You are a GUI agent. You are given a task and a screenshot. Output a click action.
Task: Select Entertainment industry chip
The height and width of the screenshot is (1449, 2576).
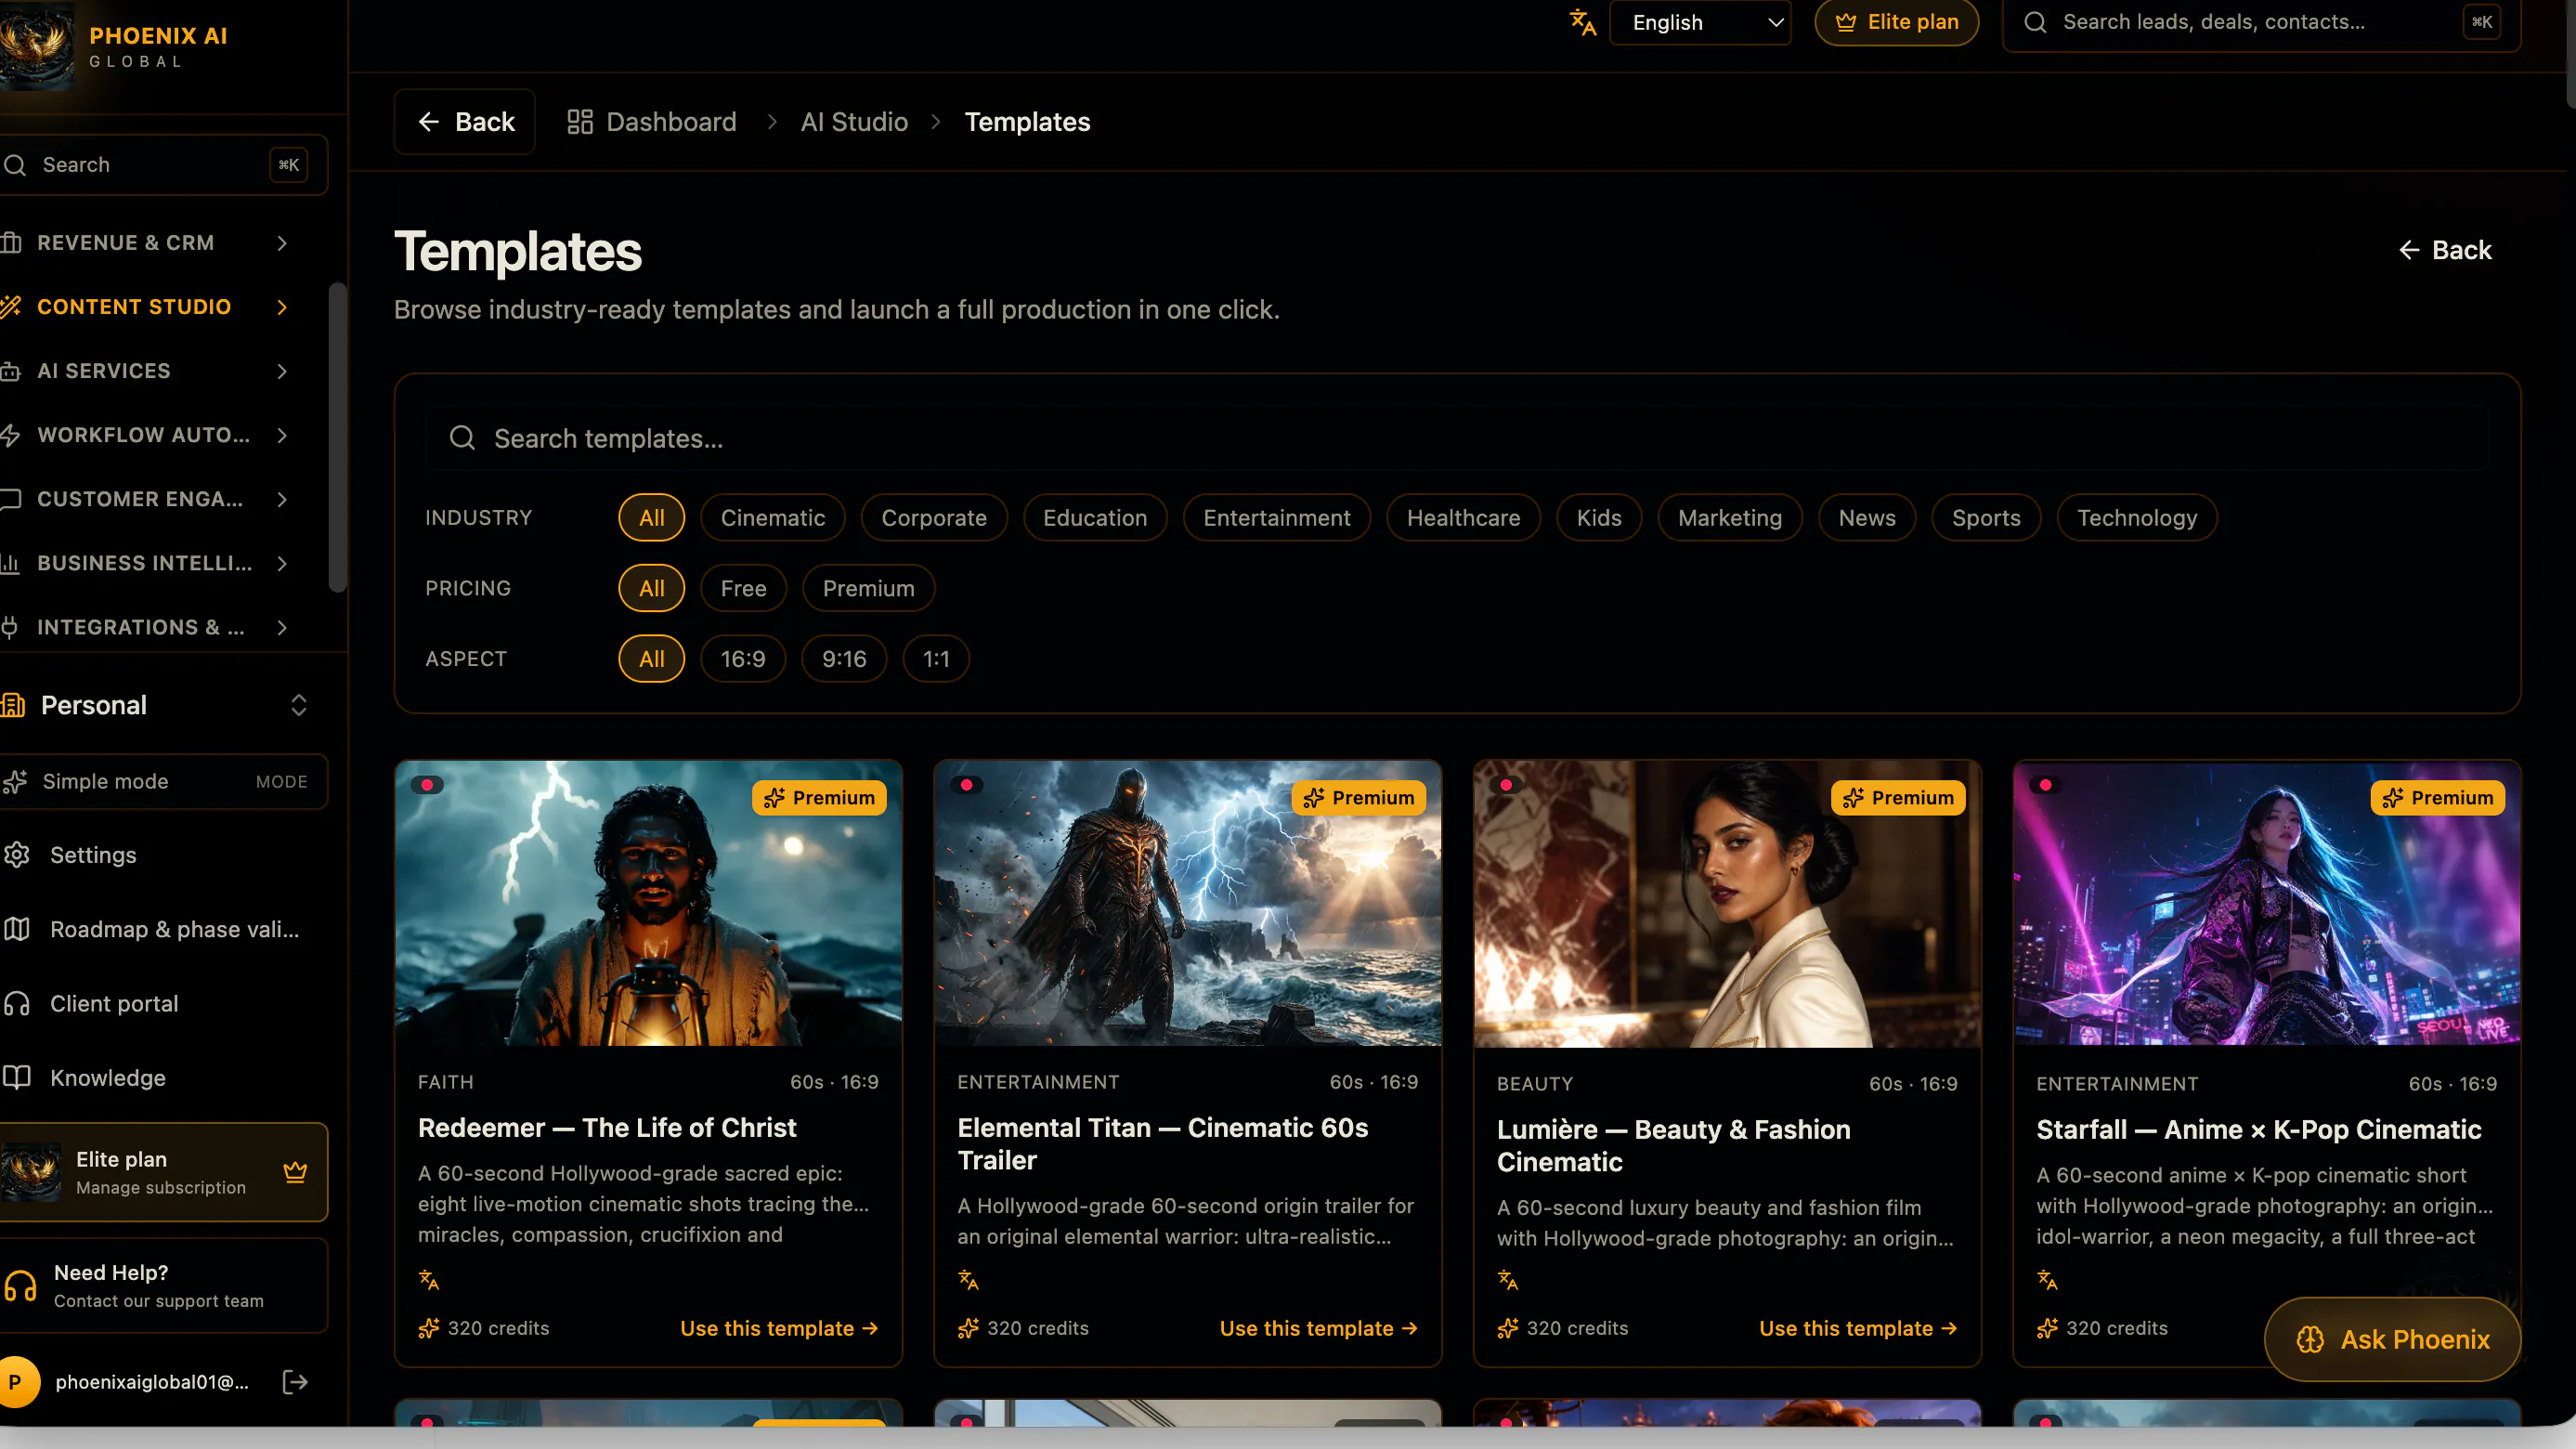coord(1277,518)
